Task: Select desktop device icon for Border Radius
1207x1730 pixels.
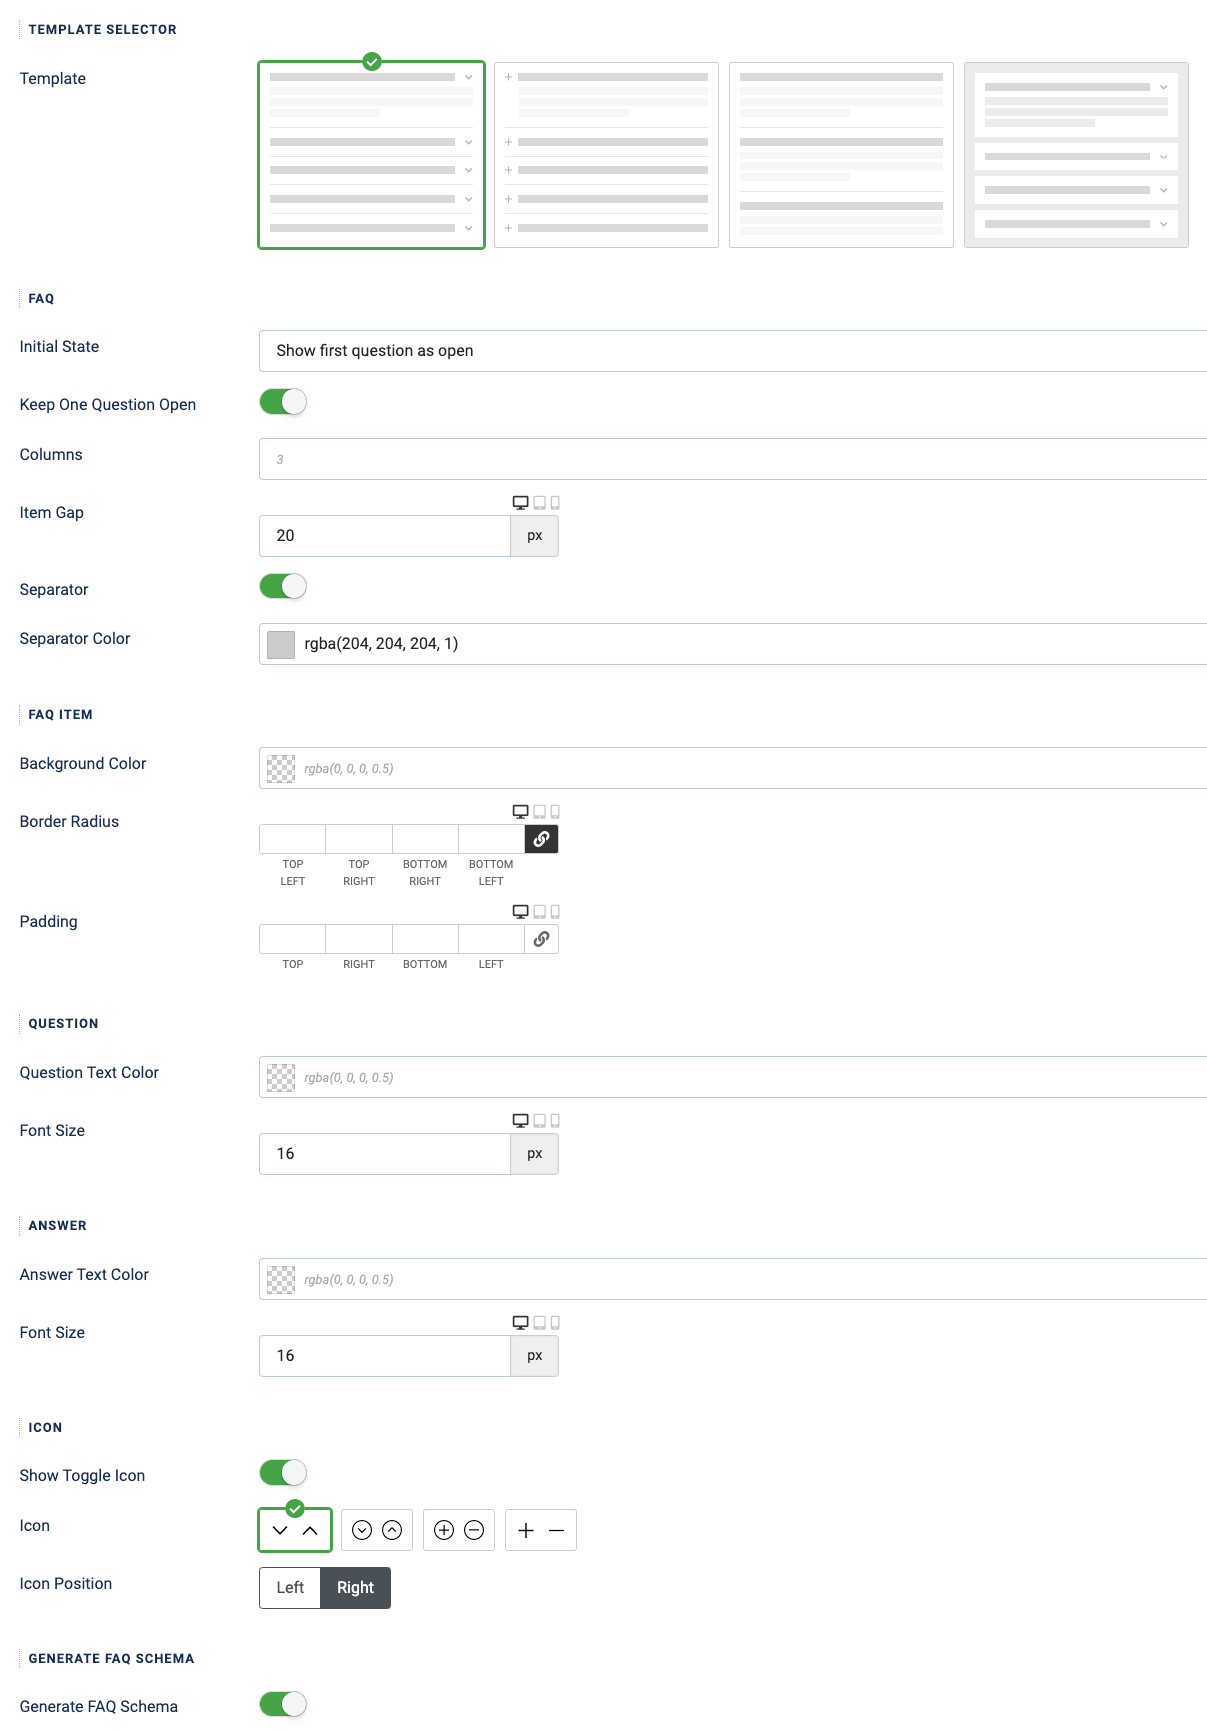Action: coord(520,812)
